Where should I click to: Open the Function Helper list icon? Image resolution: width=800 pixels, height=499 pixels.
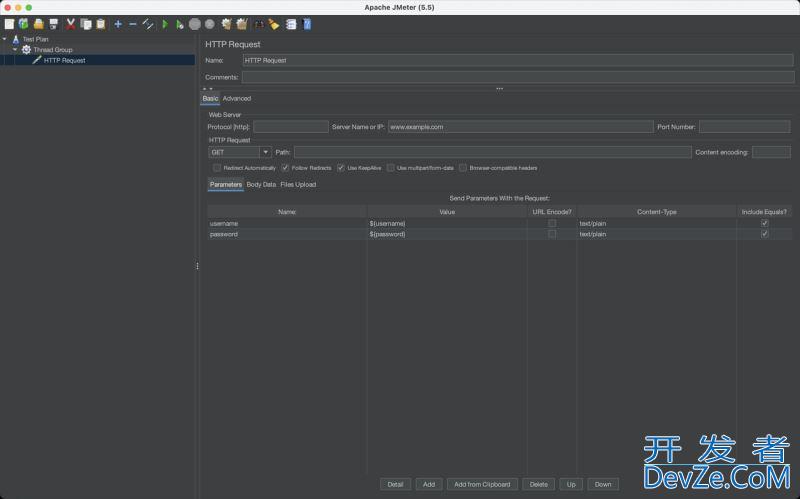tap(291, 24)
